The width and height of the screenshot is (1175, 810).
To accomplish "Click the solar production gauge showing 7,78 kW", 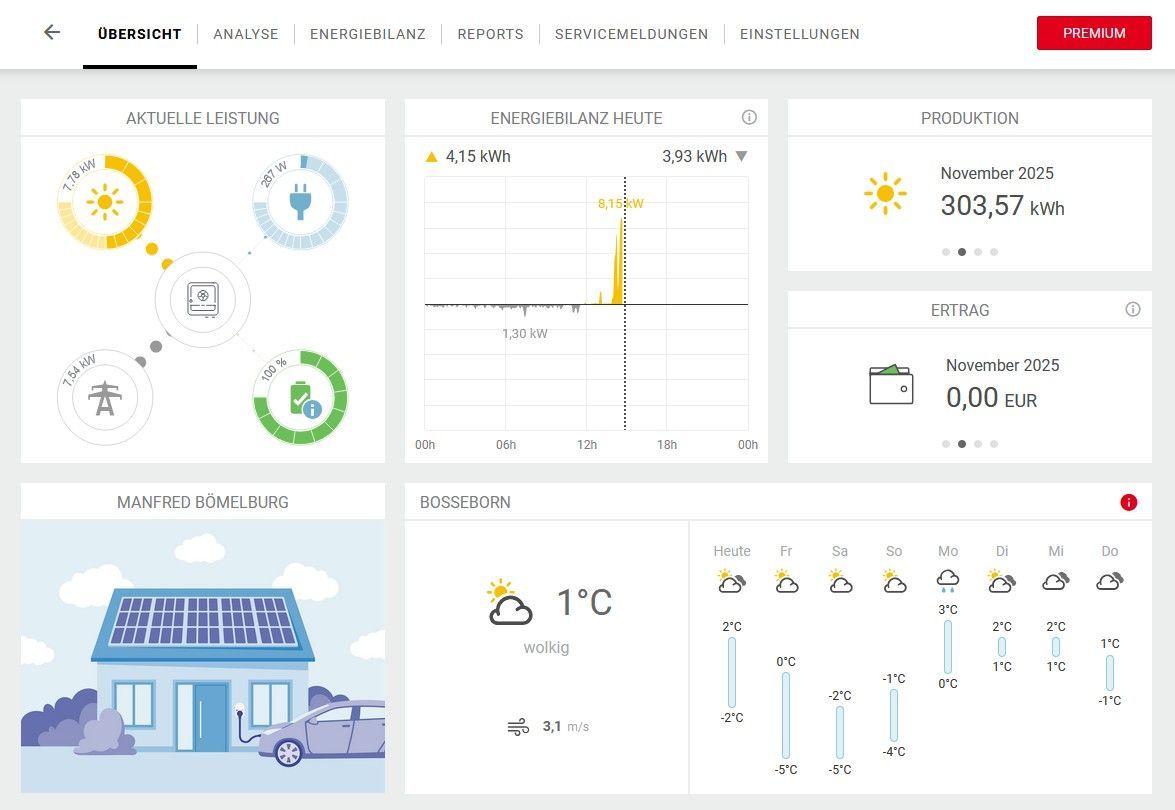I will 104,201.
